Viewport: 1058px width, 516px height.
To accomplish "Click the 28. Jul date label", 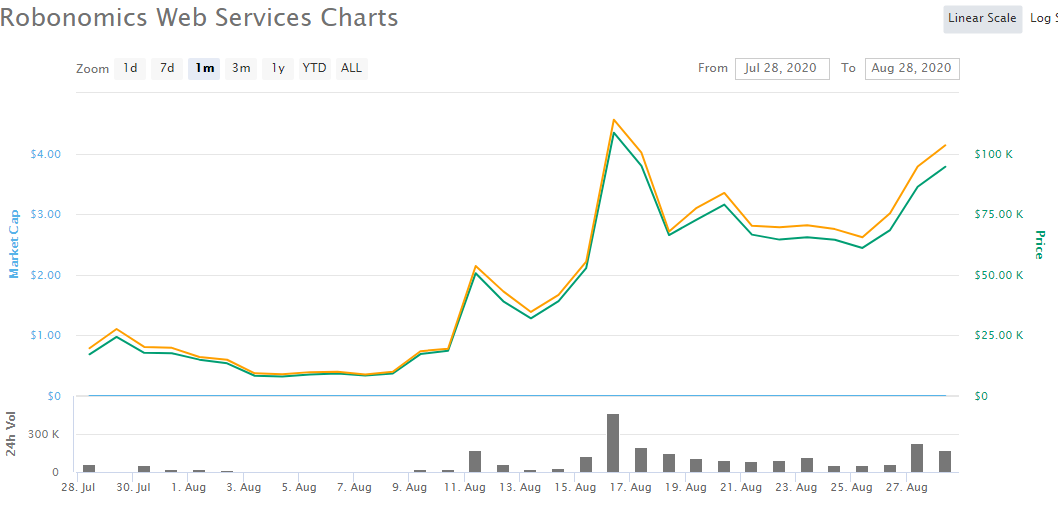I will click(x=78, y=487).
